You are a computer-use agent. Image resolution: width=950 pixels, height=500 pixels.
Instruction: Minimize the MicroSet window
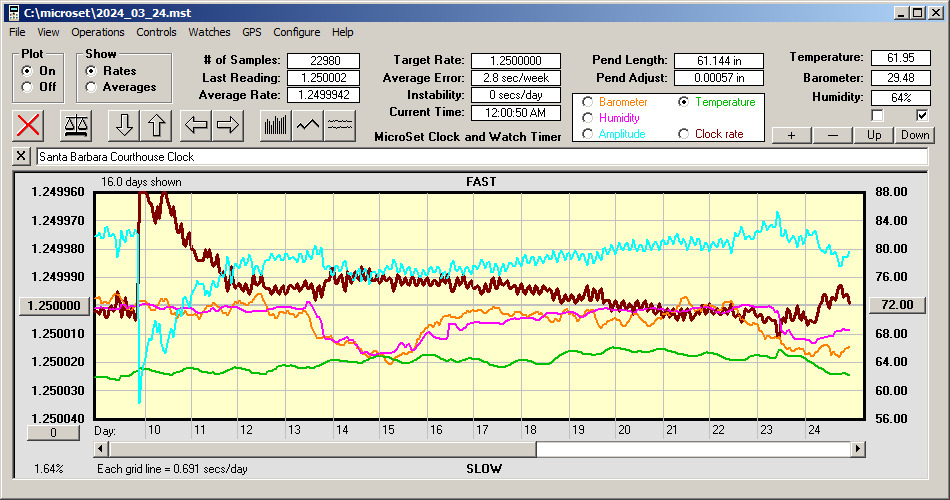pos(902,13)
